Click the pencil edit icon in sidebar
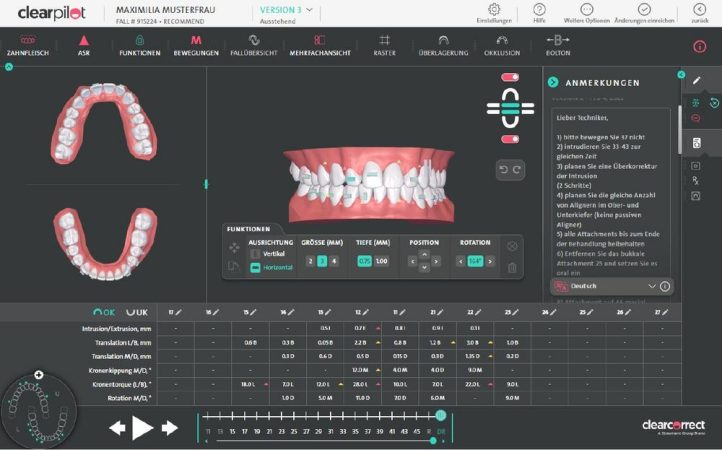 [697, 80]
